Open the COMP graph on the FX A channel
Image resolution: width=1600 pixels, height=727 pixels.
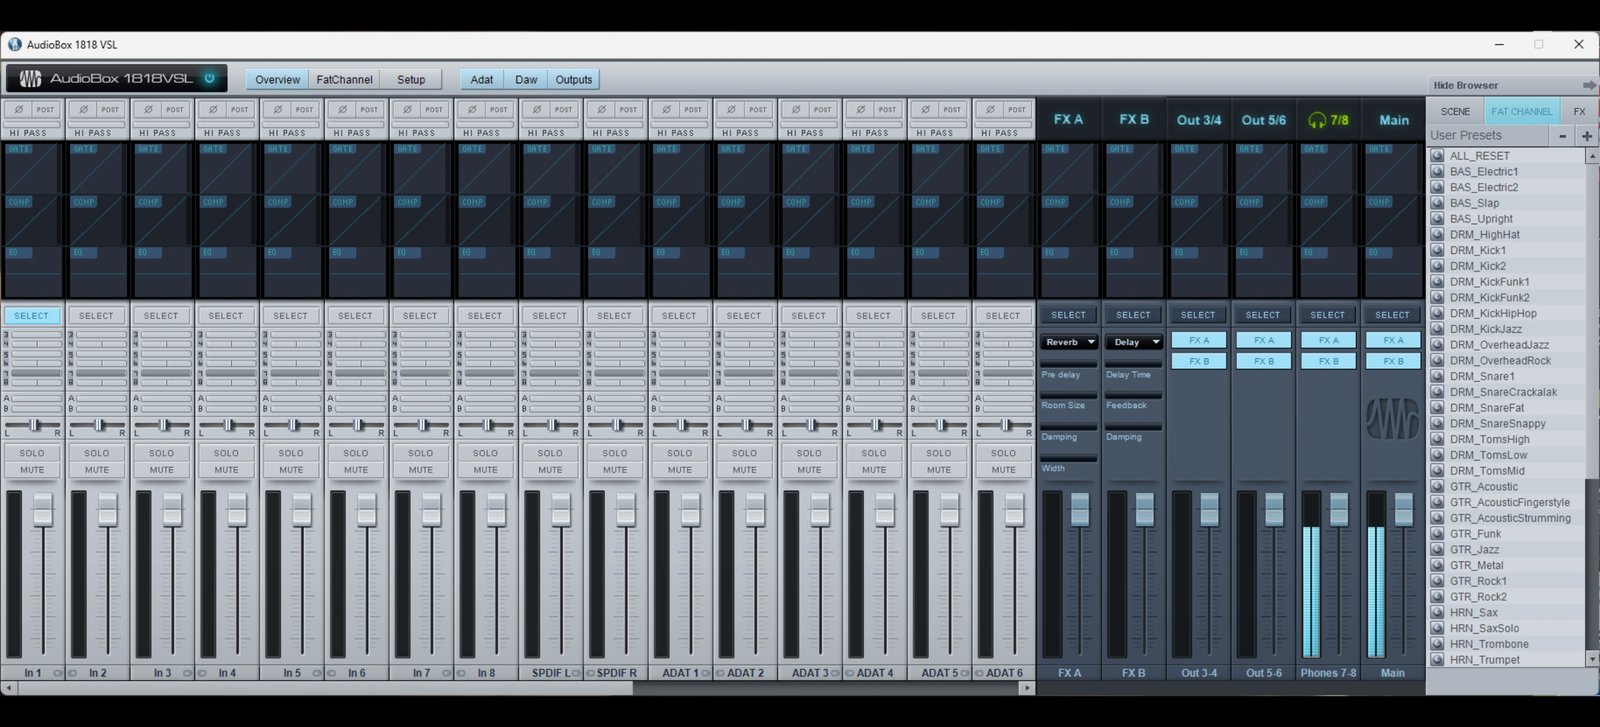(1069, 220)
